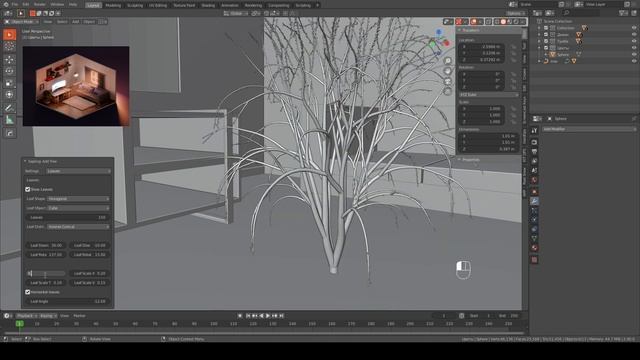Click the viewport pan hand icon
The width and height of the screenshot is (640, 360).
448,71
